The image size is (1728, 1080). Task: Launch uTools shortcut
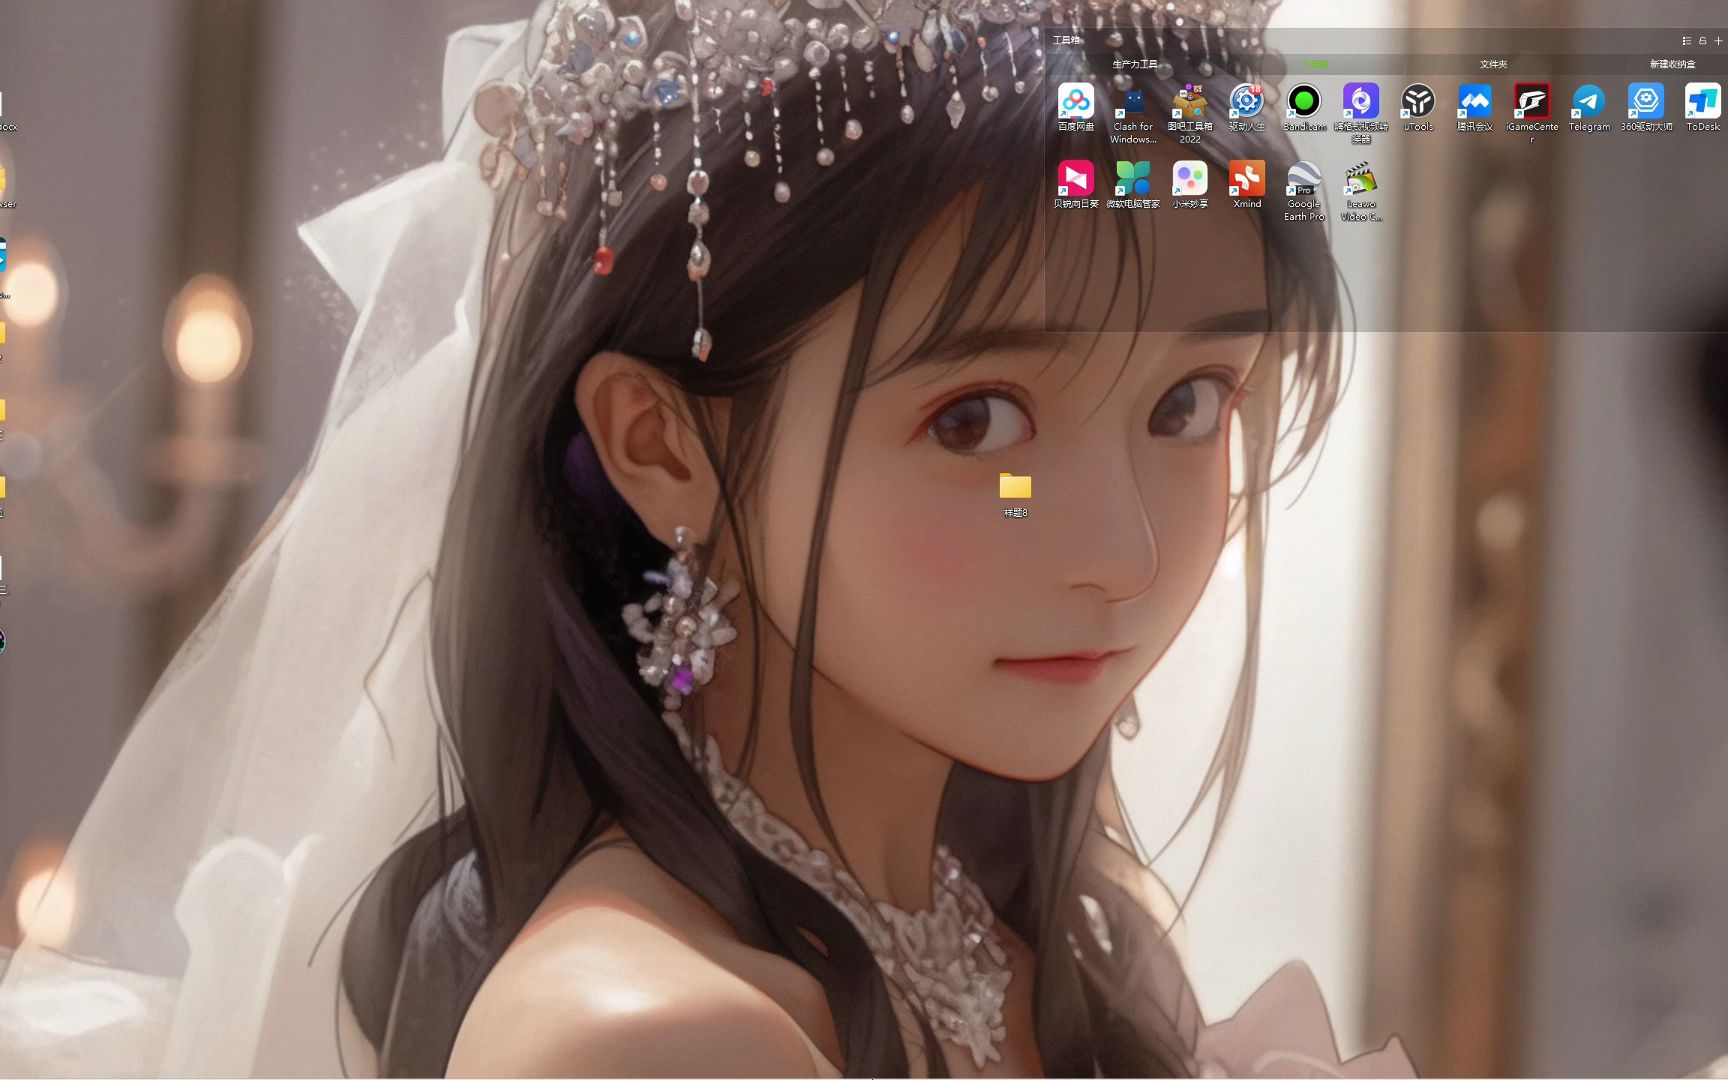click(1418, 108)
